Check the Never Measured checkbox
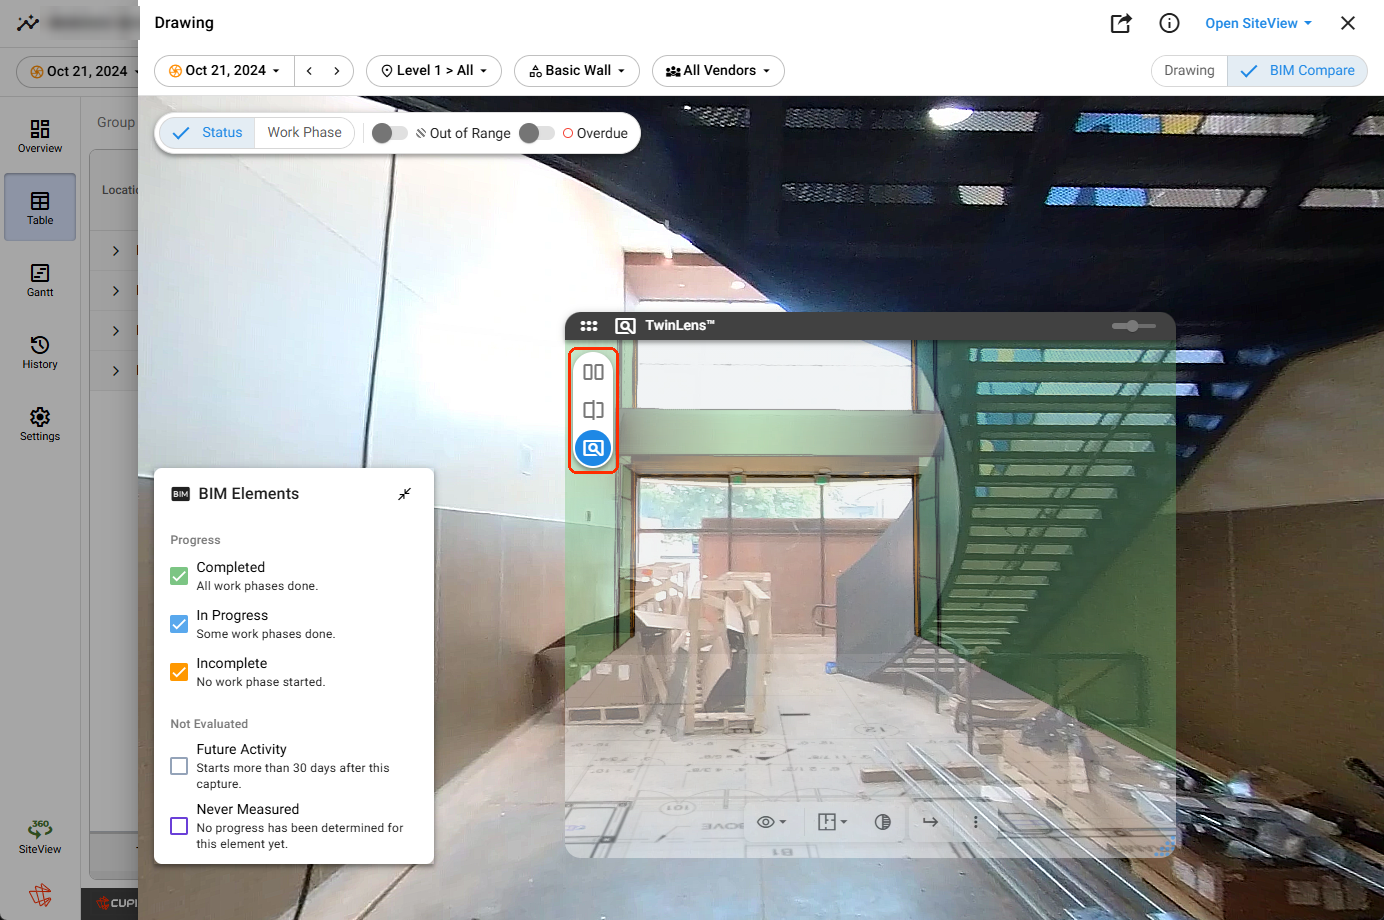The height and width of the screenshot is (920, 1384). [179, 826]
